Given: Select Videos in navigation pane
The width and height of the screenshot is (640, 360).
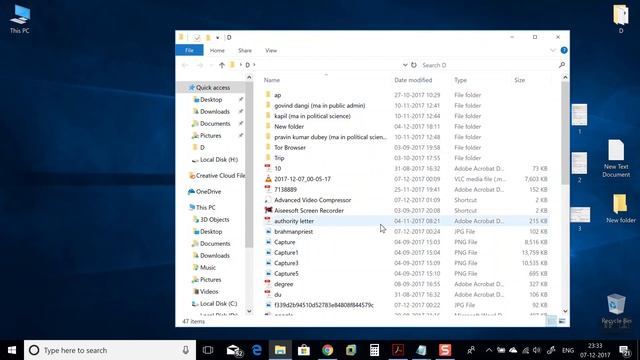Looking at the screenshot, I should coord(209,291).
